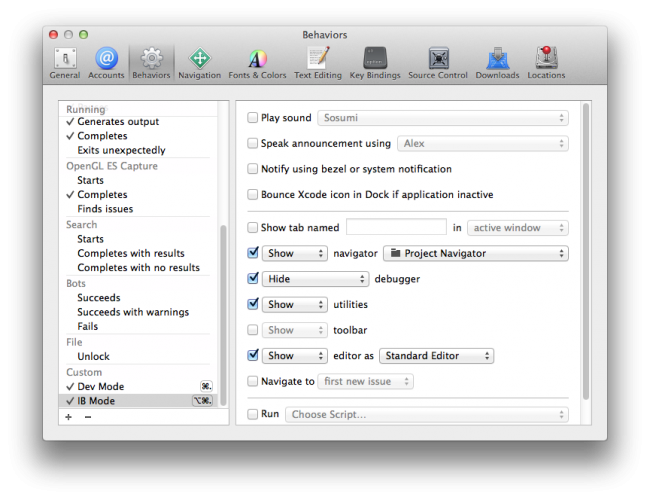Enable the Run script checkbox
Screen dimensions: 650x500
(252, 414)
